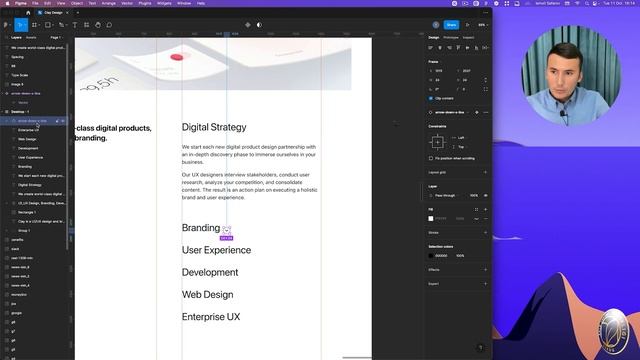Add an export setting with the plus icon

(x=486, y=284)
